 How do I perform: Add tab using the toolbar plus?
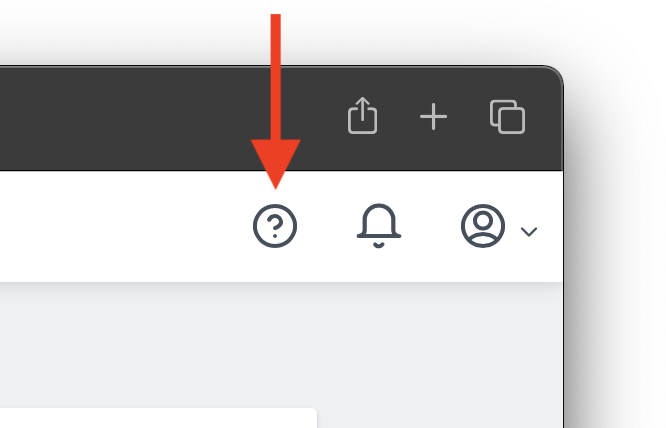tap(433, 116)
